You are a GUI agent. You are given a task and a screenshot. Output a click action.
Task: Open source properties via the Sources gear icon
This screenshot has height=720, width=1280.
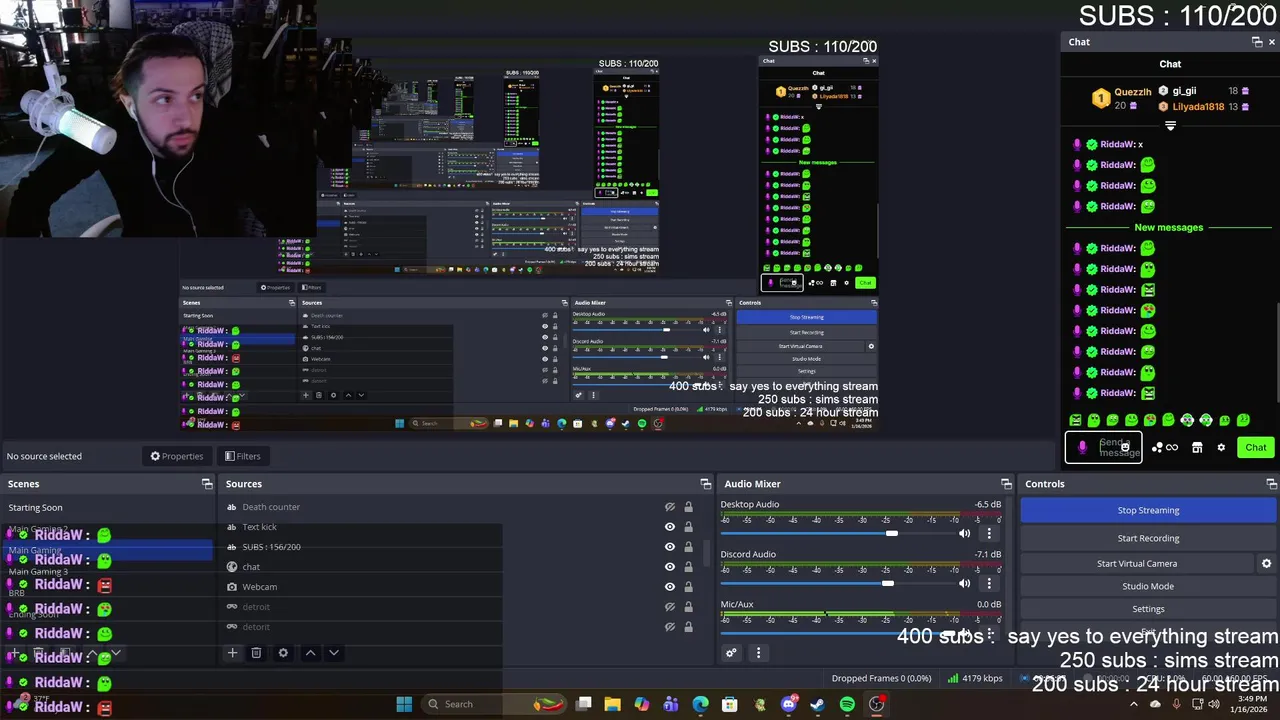(x=283, y=653)
